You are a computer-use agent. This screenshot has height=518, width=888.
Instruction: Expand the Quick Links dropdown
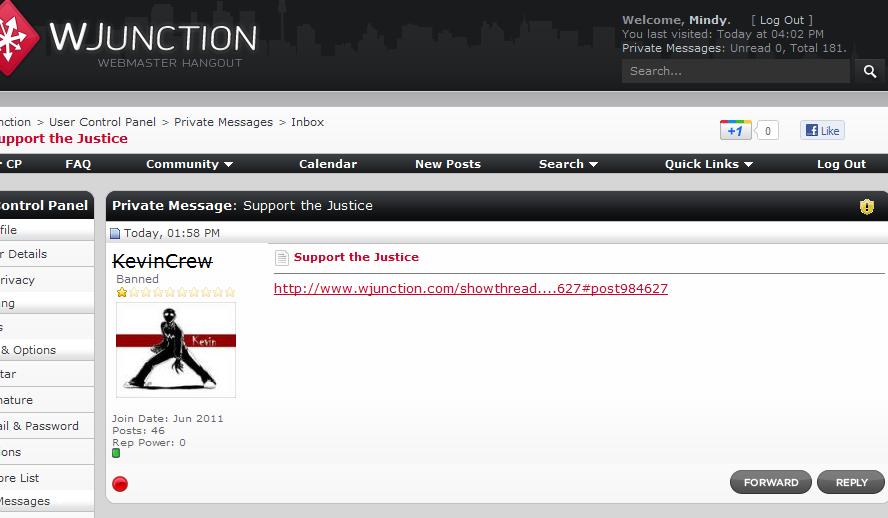click(x=708, y=164)
